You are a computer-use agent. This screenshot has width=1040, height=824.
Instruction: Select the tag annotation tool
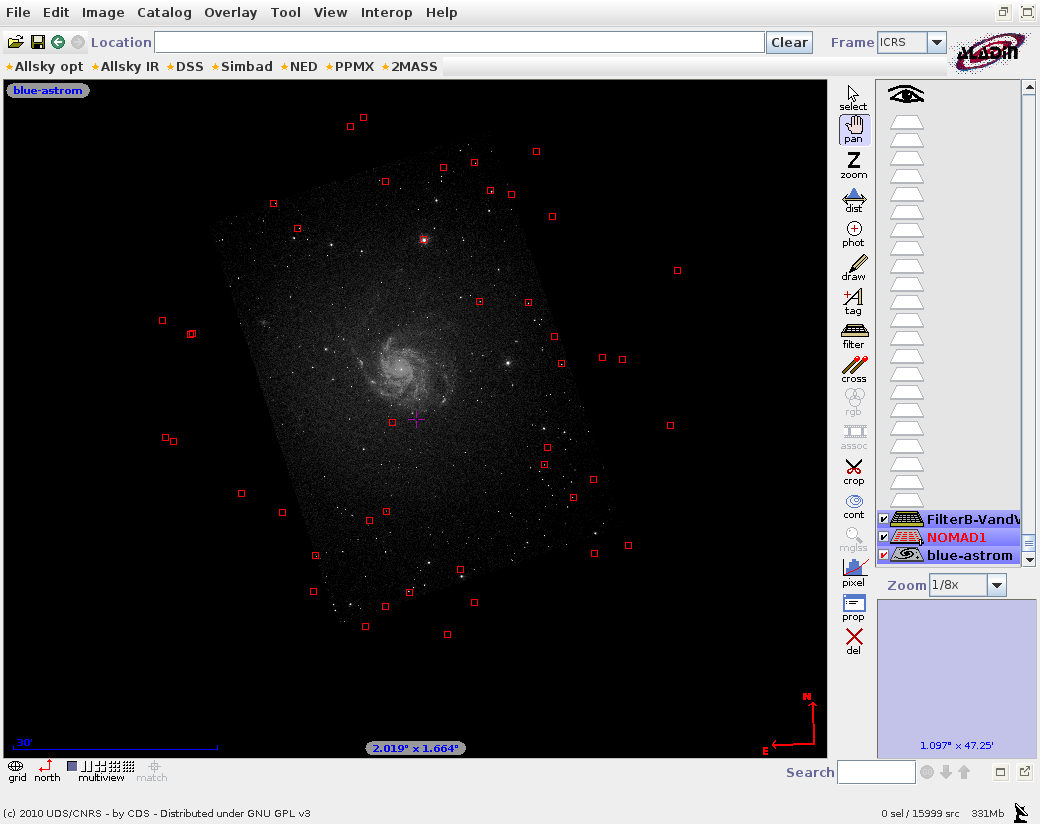click(x=853, y=301)
